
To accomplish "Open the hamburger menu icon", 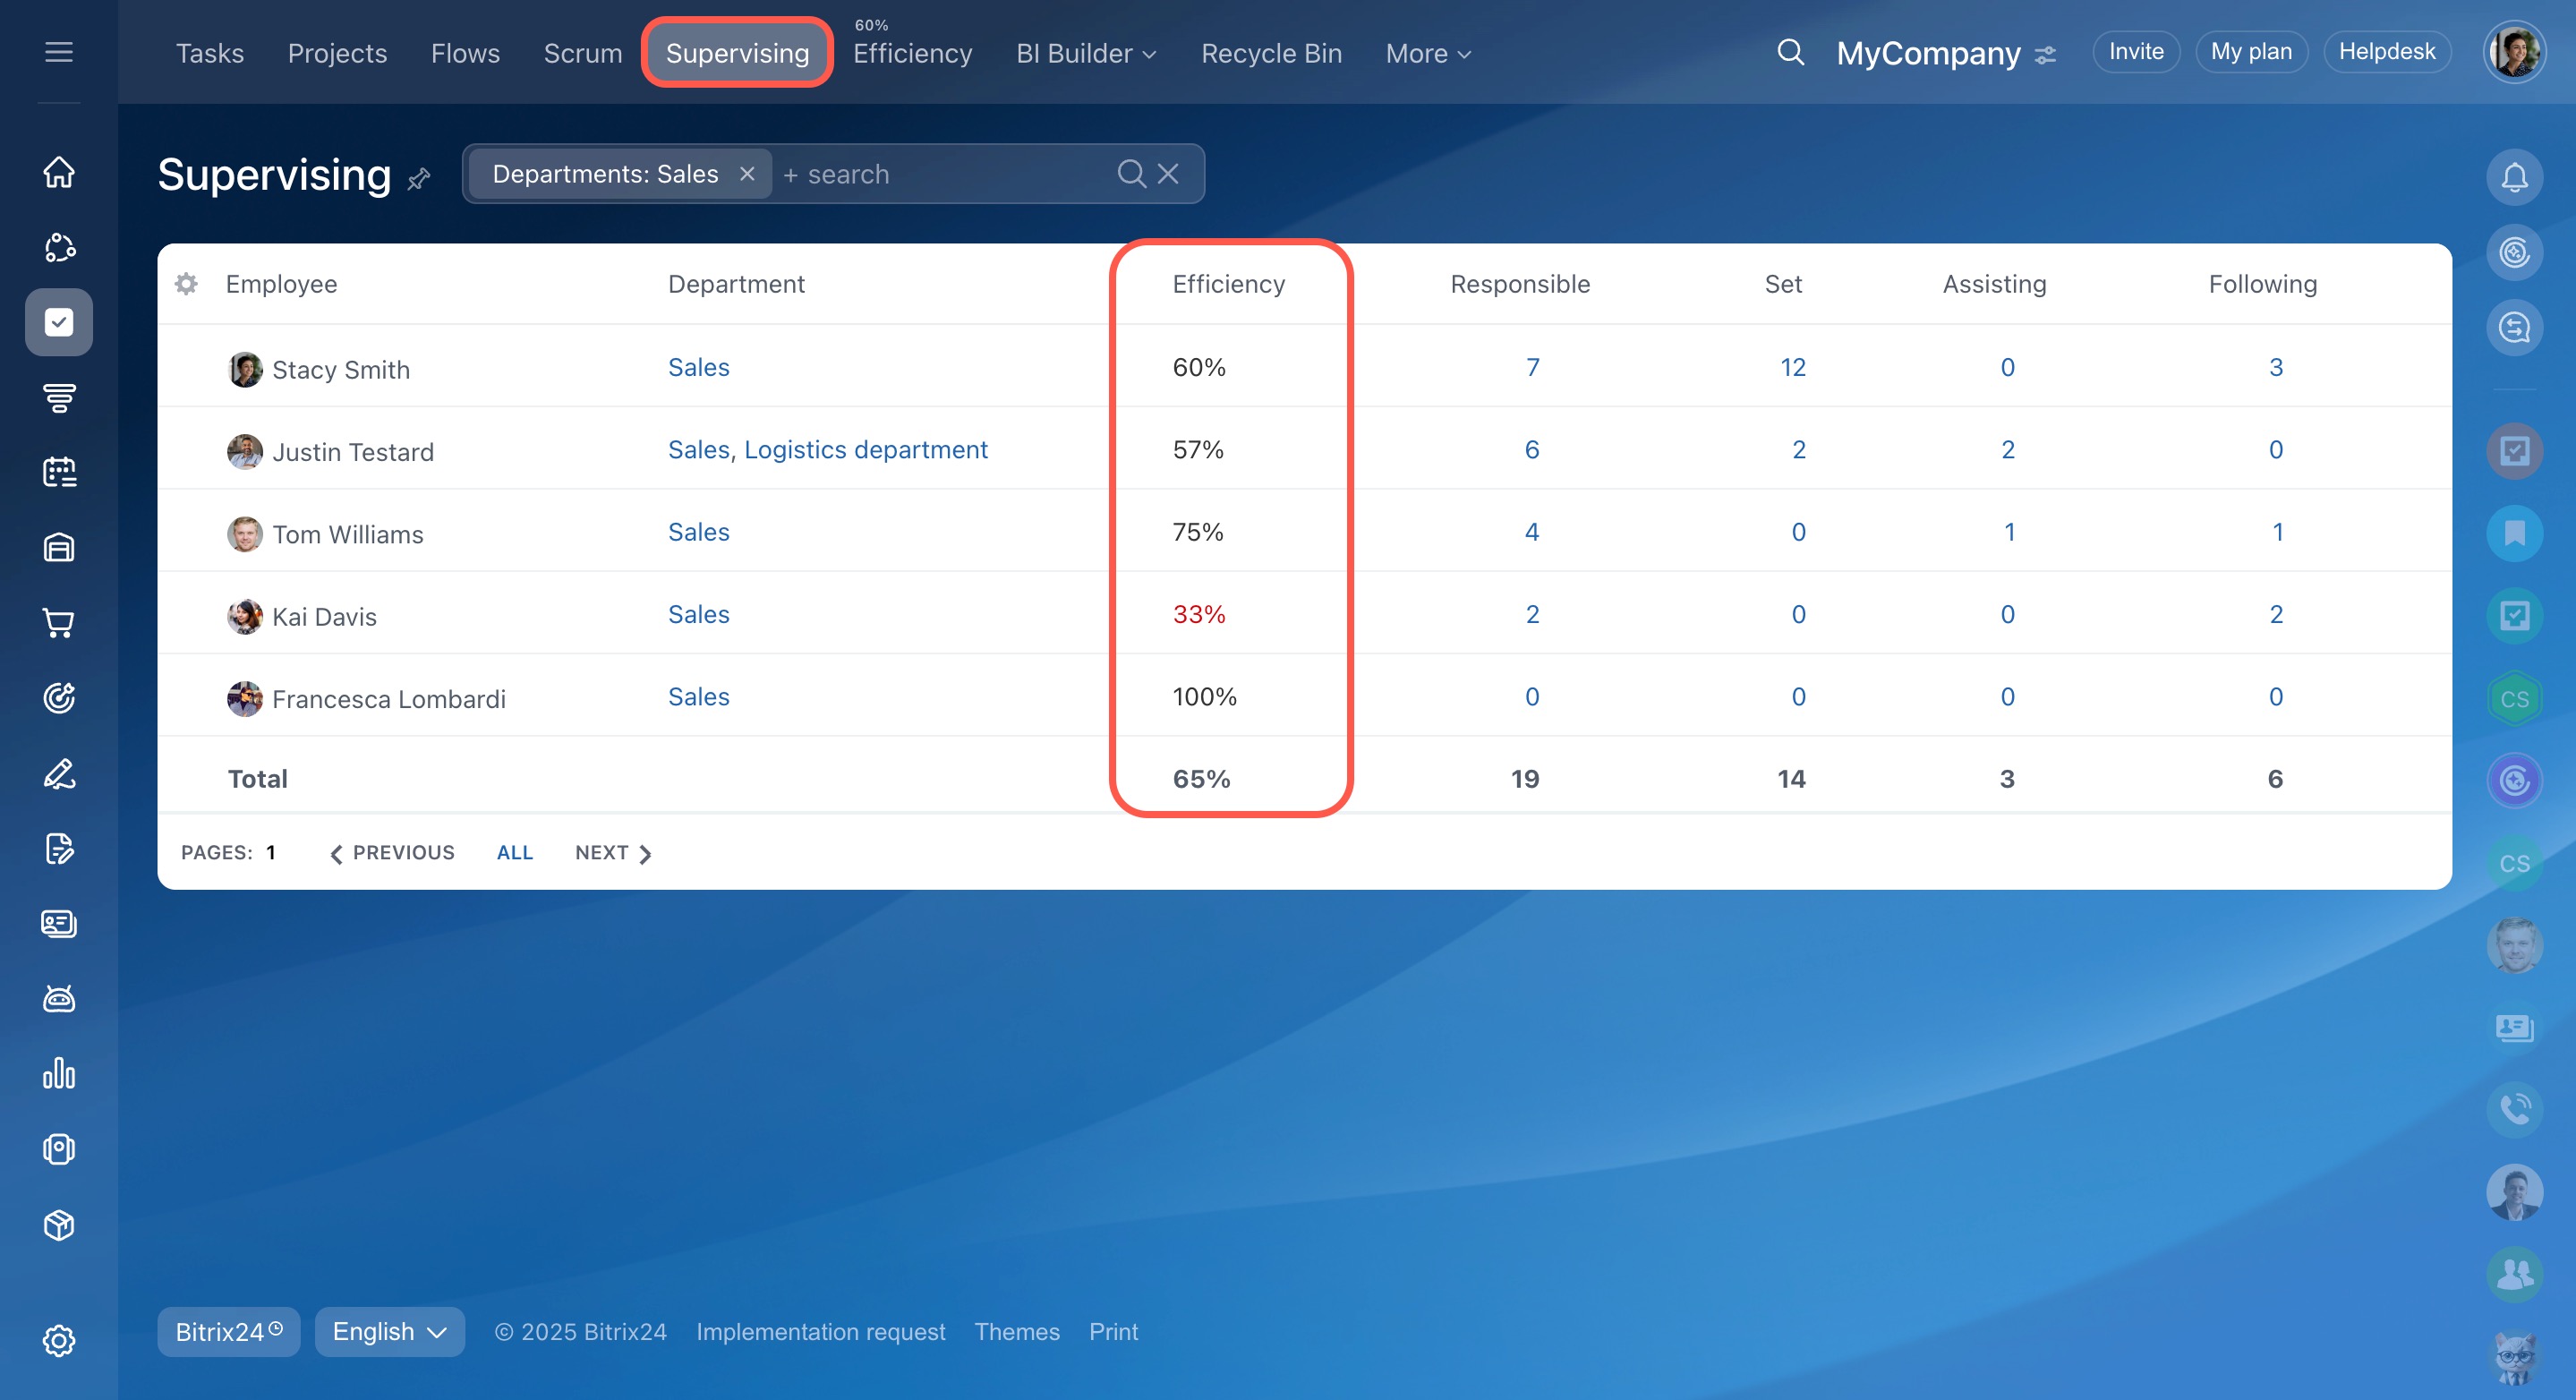I will (x=59, y=52).
